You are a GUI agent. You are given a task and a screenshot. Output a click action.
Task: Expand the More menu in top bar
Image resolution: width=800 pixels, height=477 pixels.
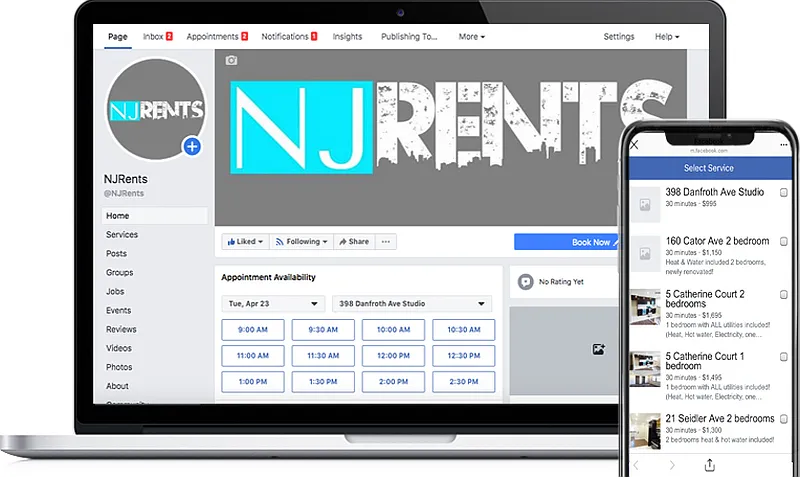pyautogui.click(x=471, y=37)
